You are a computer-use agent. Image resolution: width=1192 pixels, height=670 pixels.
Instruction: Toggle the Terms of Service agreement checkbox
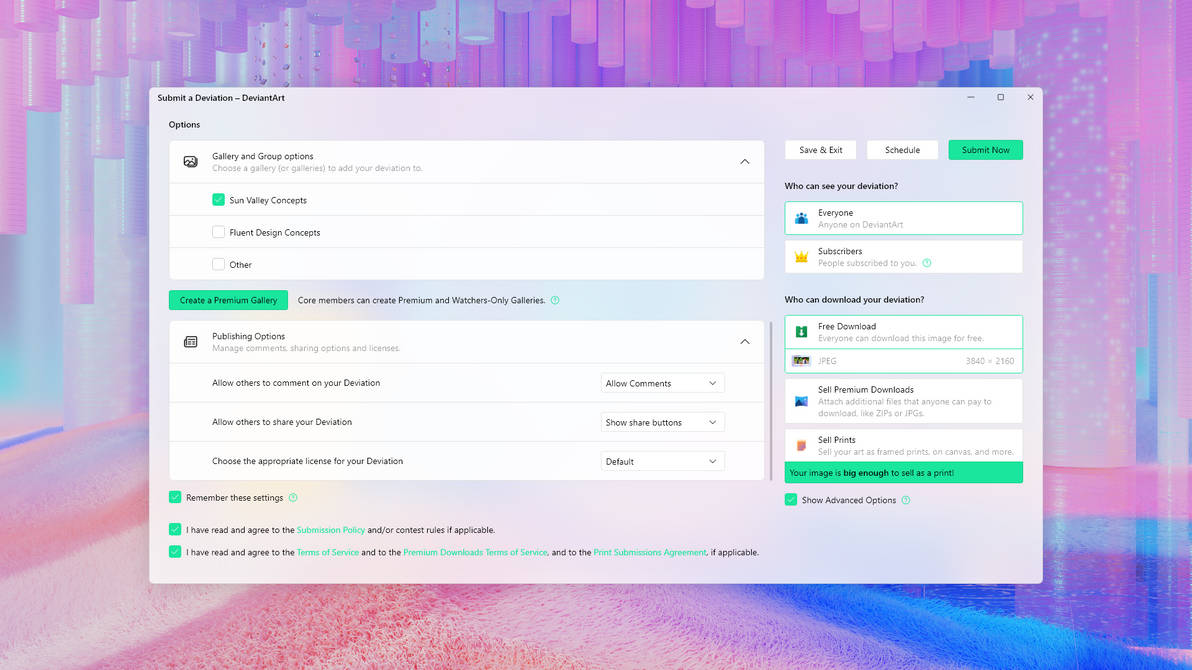(x=175, y=552)
